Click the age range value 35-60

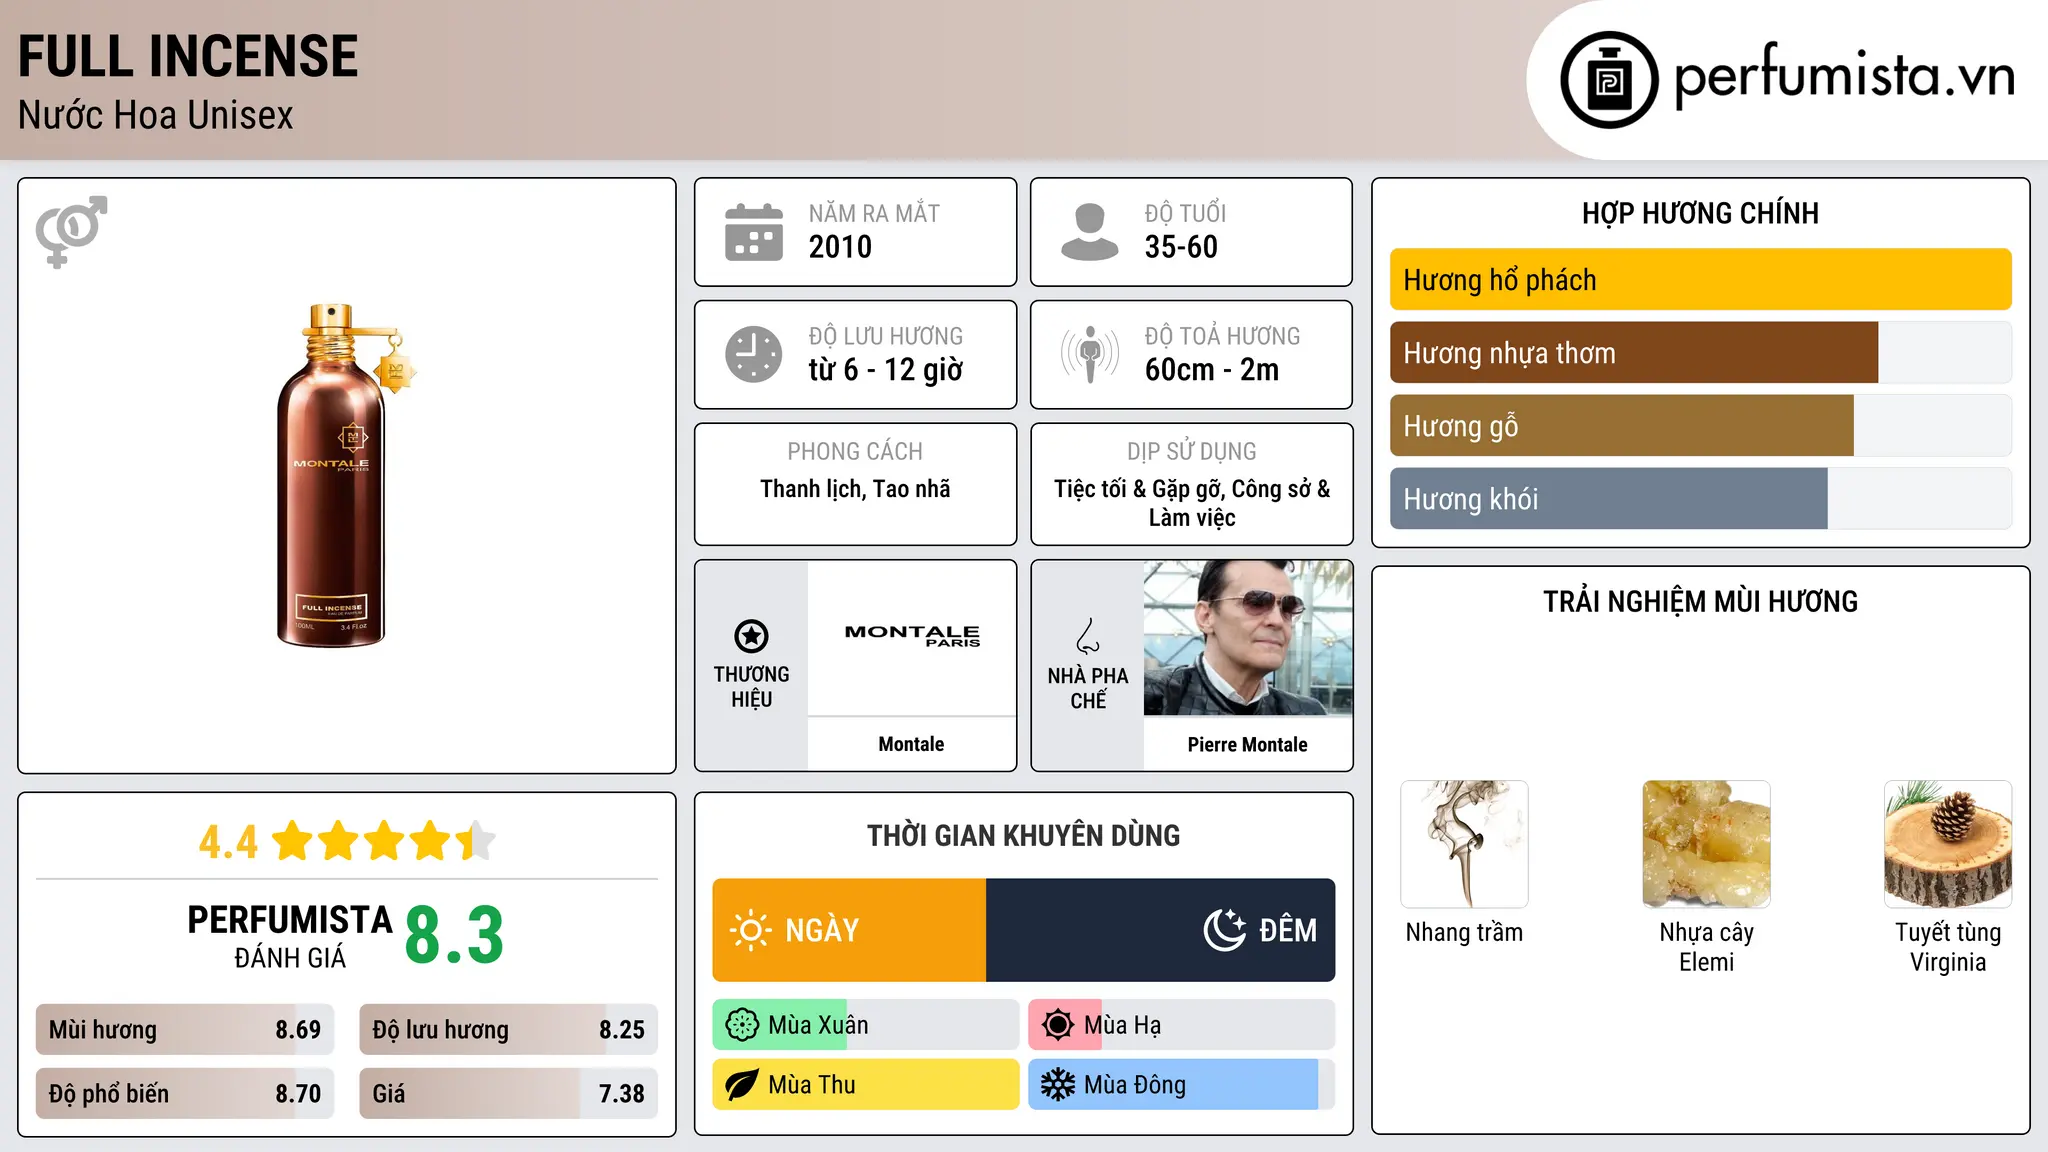pos(1181,247)
